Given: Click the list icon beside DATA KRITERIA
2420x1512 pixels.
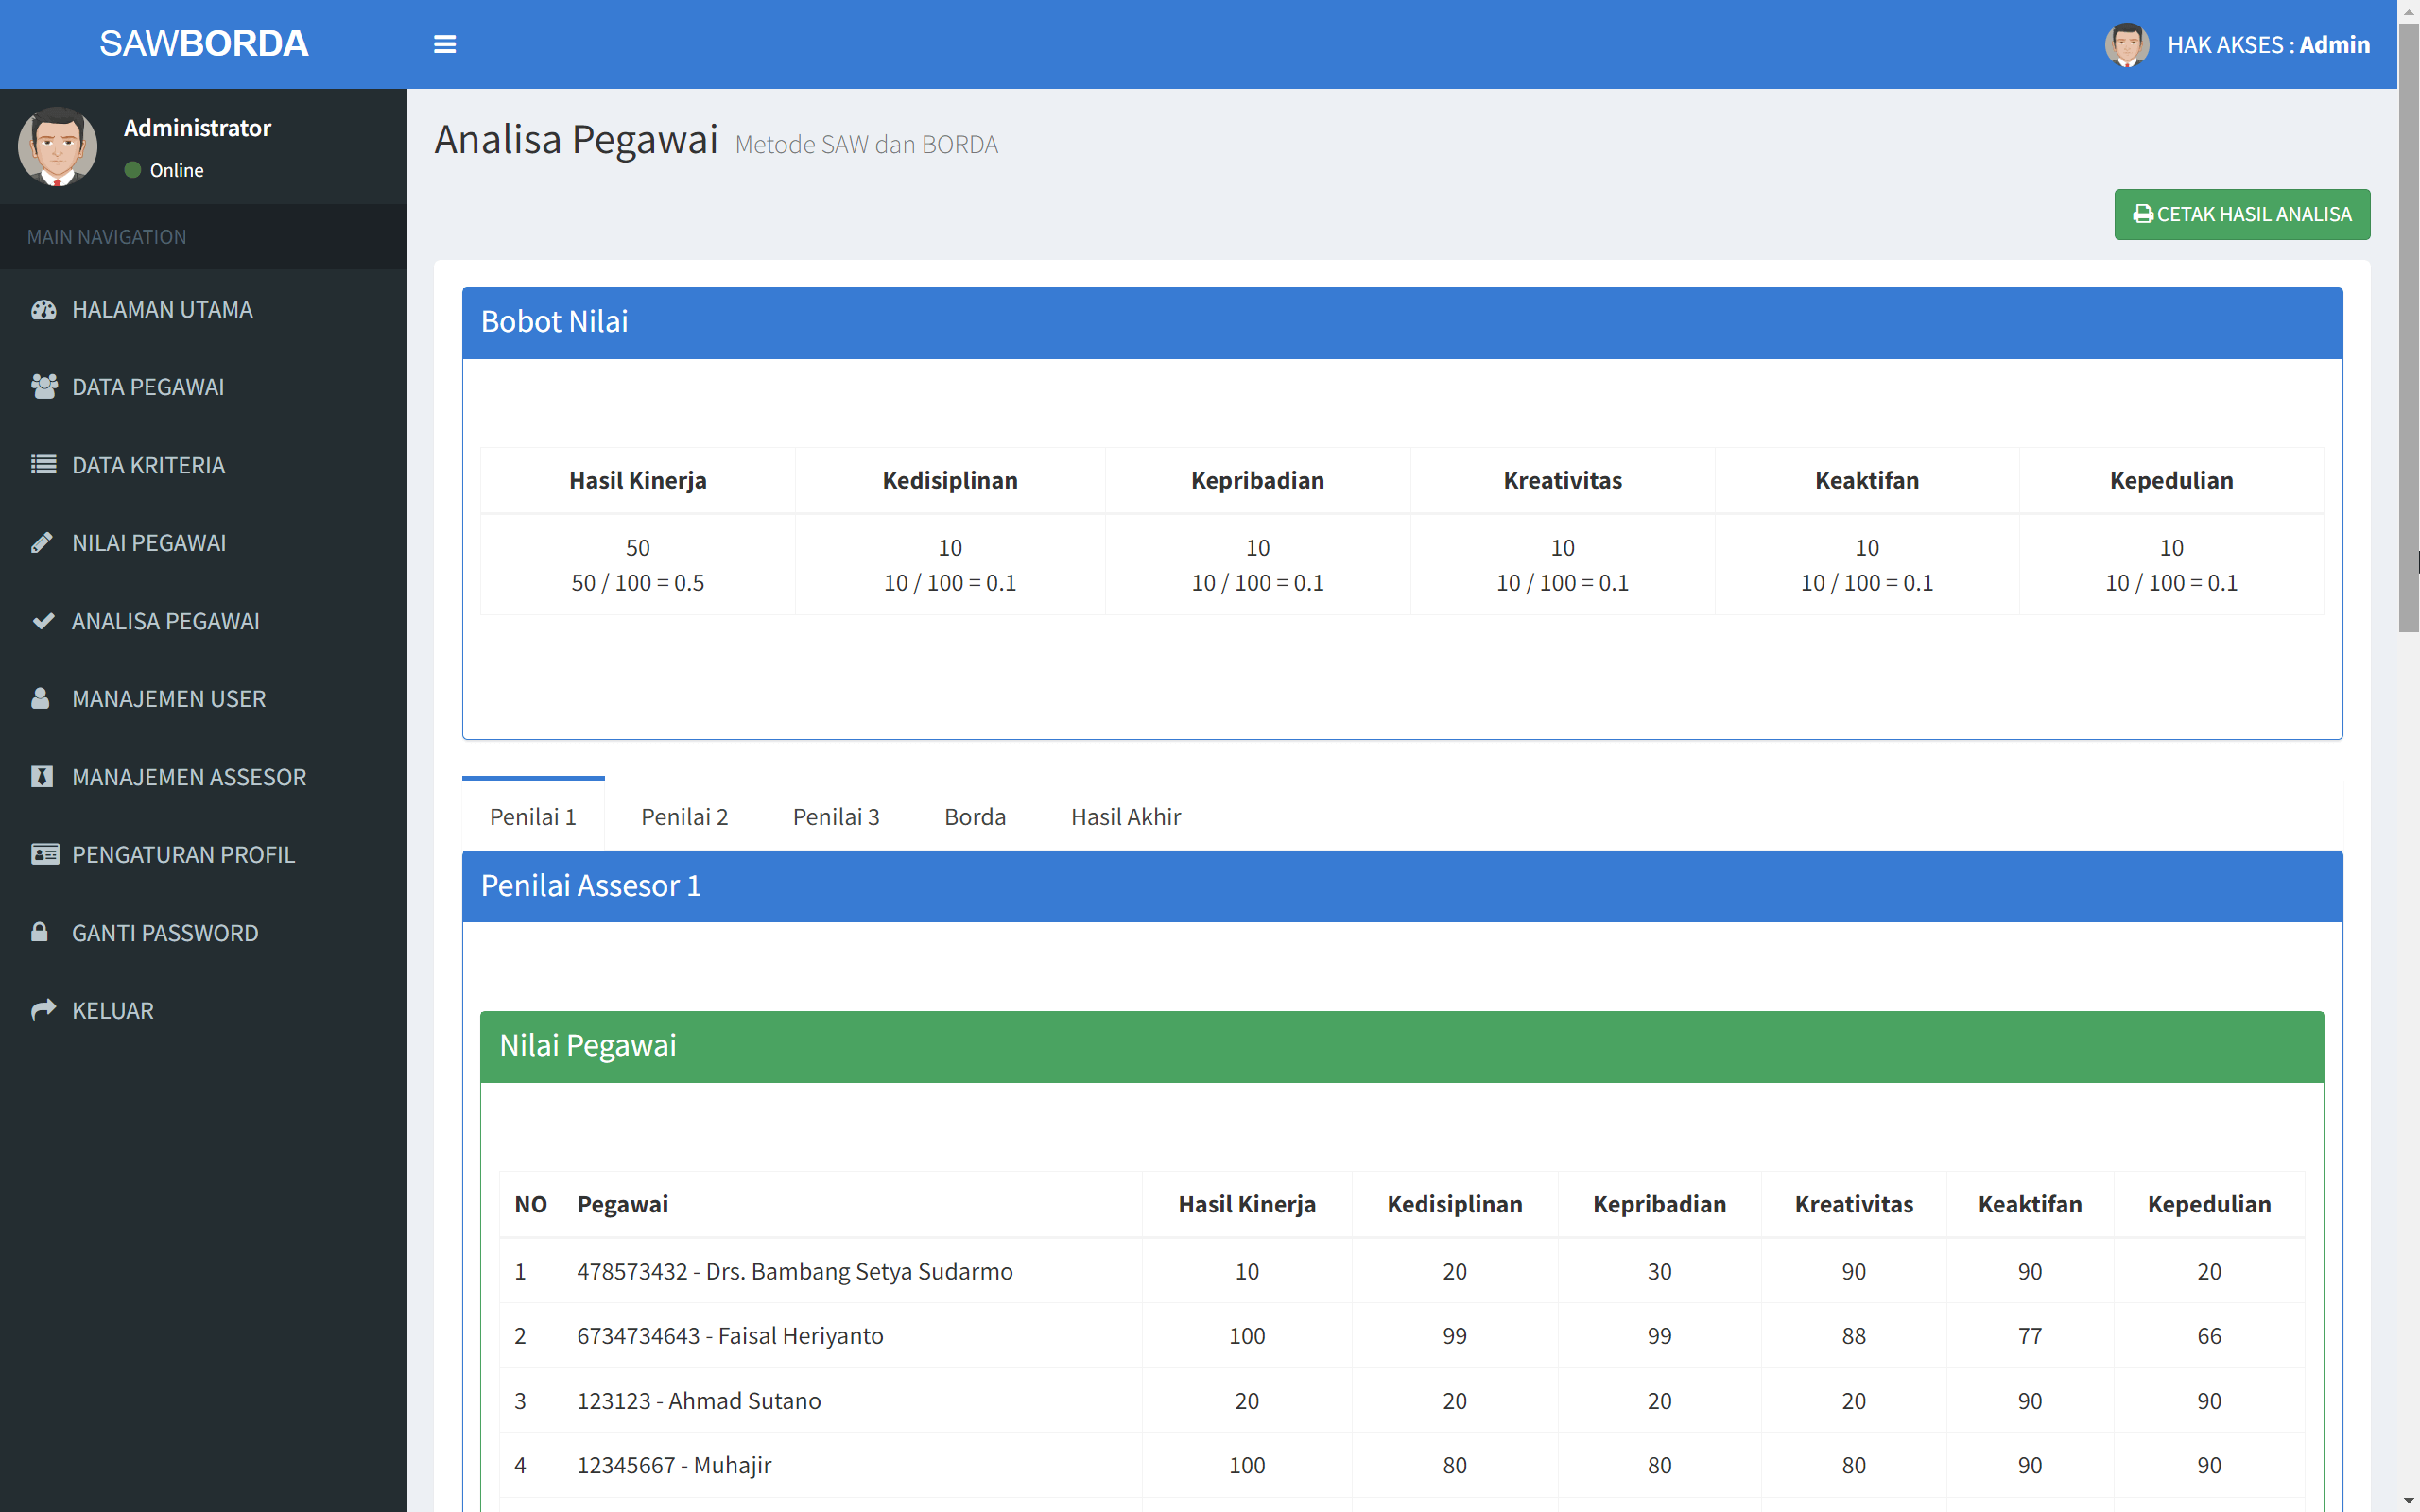Looking at the screenshot, I should [x=44, y=464].
